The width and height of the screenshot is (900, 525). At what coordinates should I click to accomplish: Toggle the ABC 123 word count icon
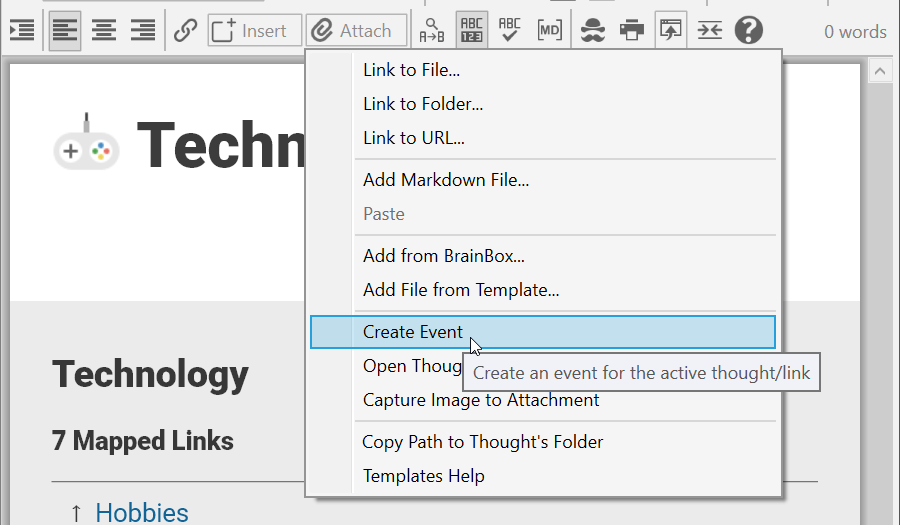471,31
